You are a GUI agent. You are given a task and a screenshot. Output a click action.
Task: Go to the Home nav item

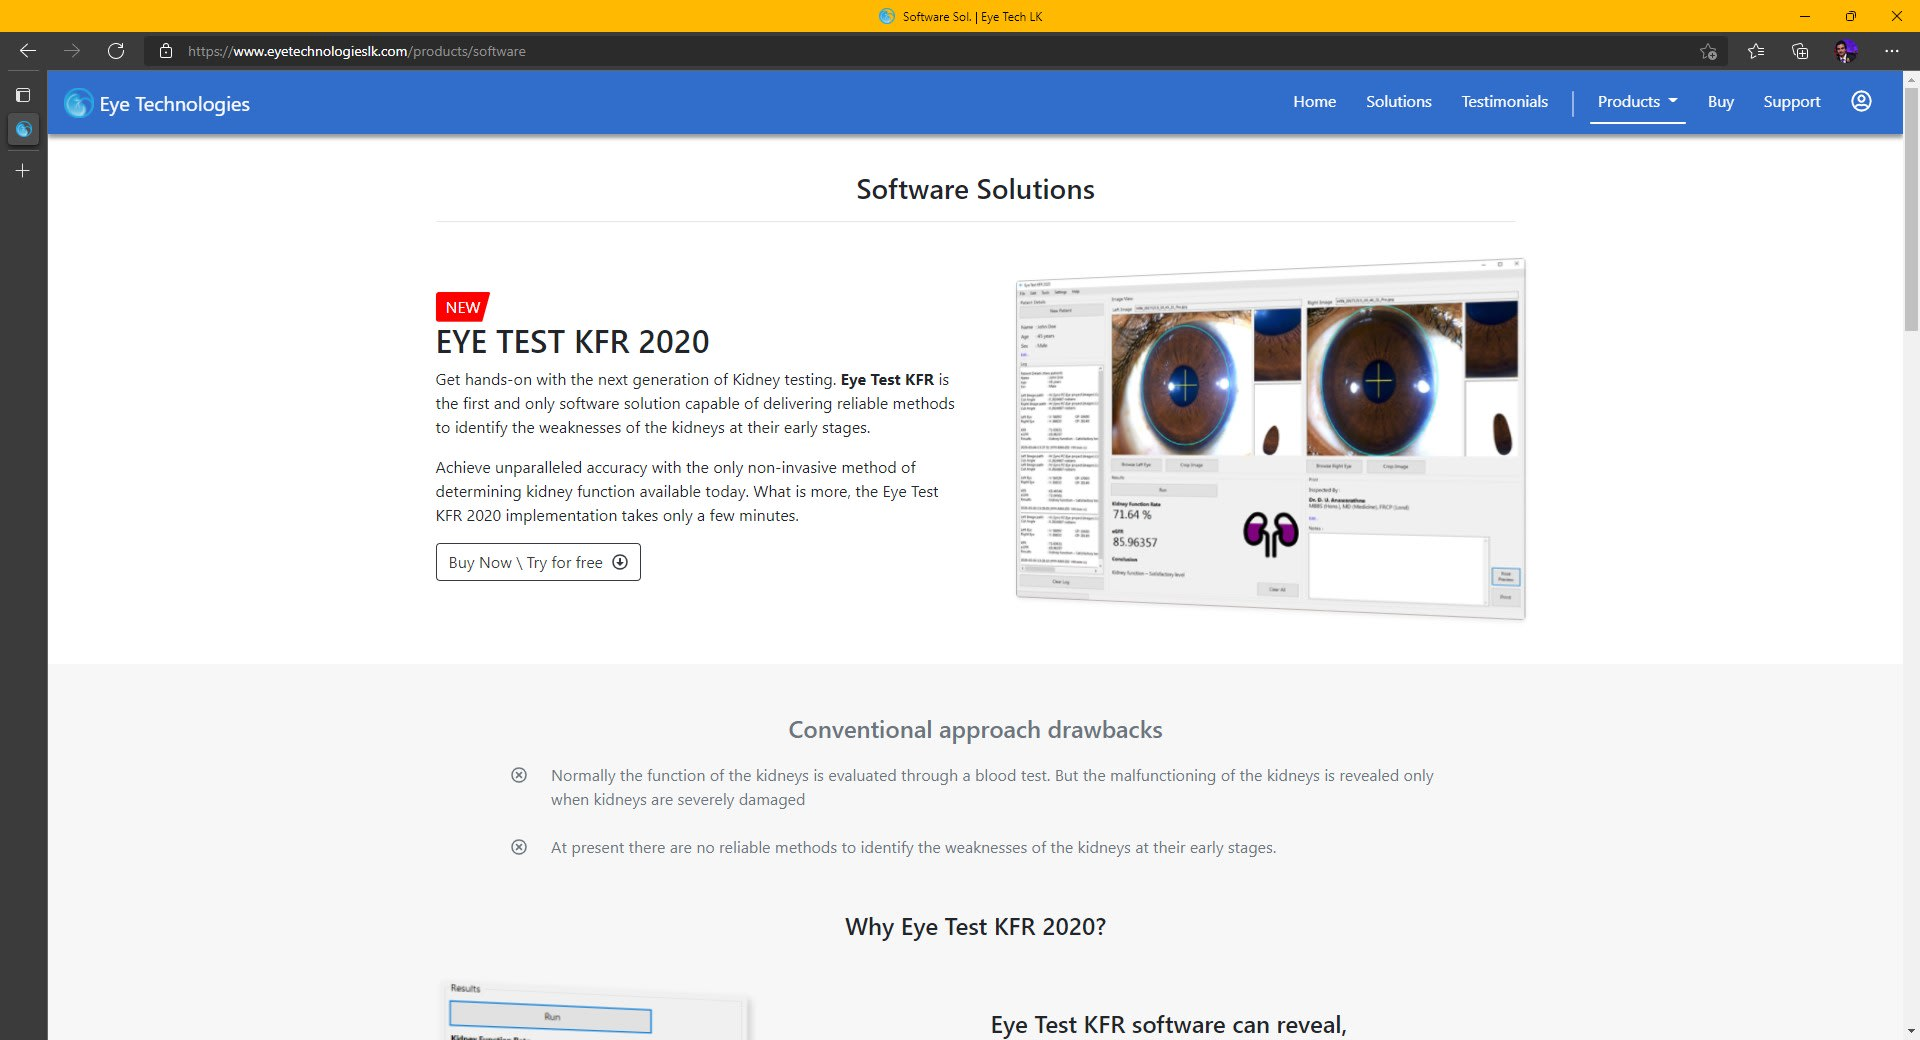click(1314, 101)
